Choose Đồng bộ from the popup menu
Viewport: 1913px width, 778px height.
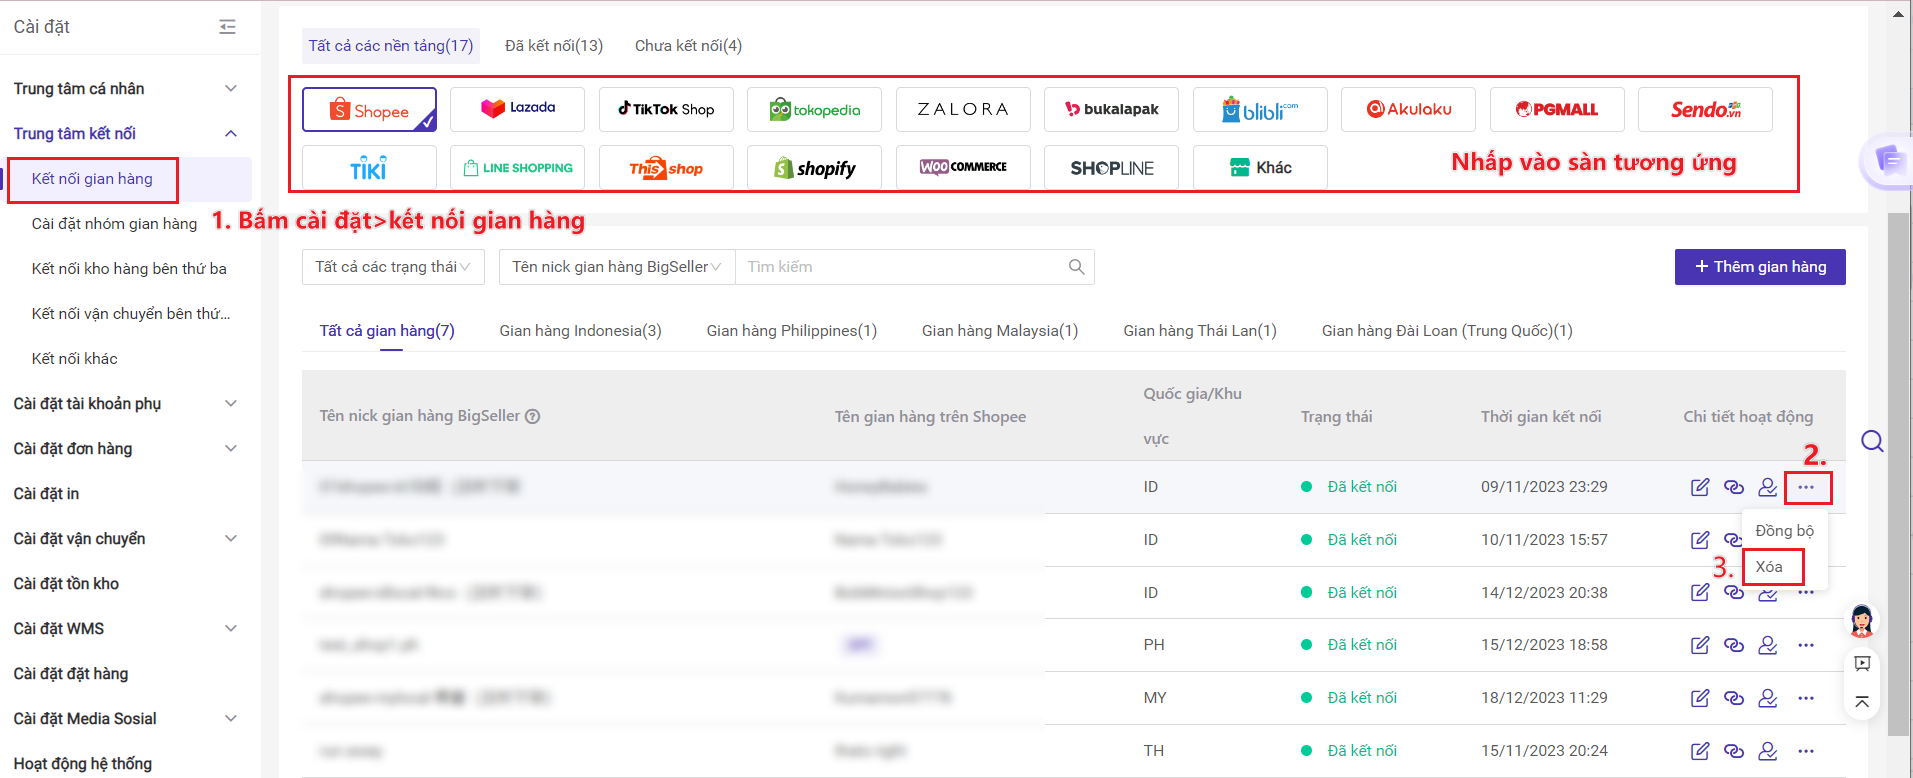pos(1785,531)
